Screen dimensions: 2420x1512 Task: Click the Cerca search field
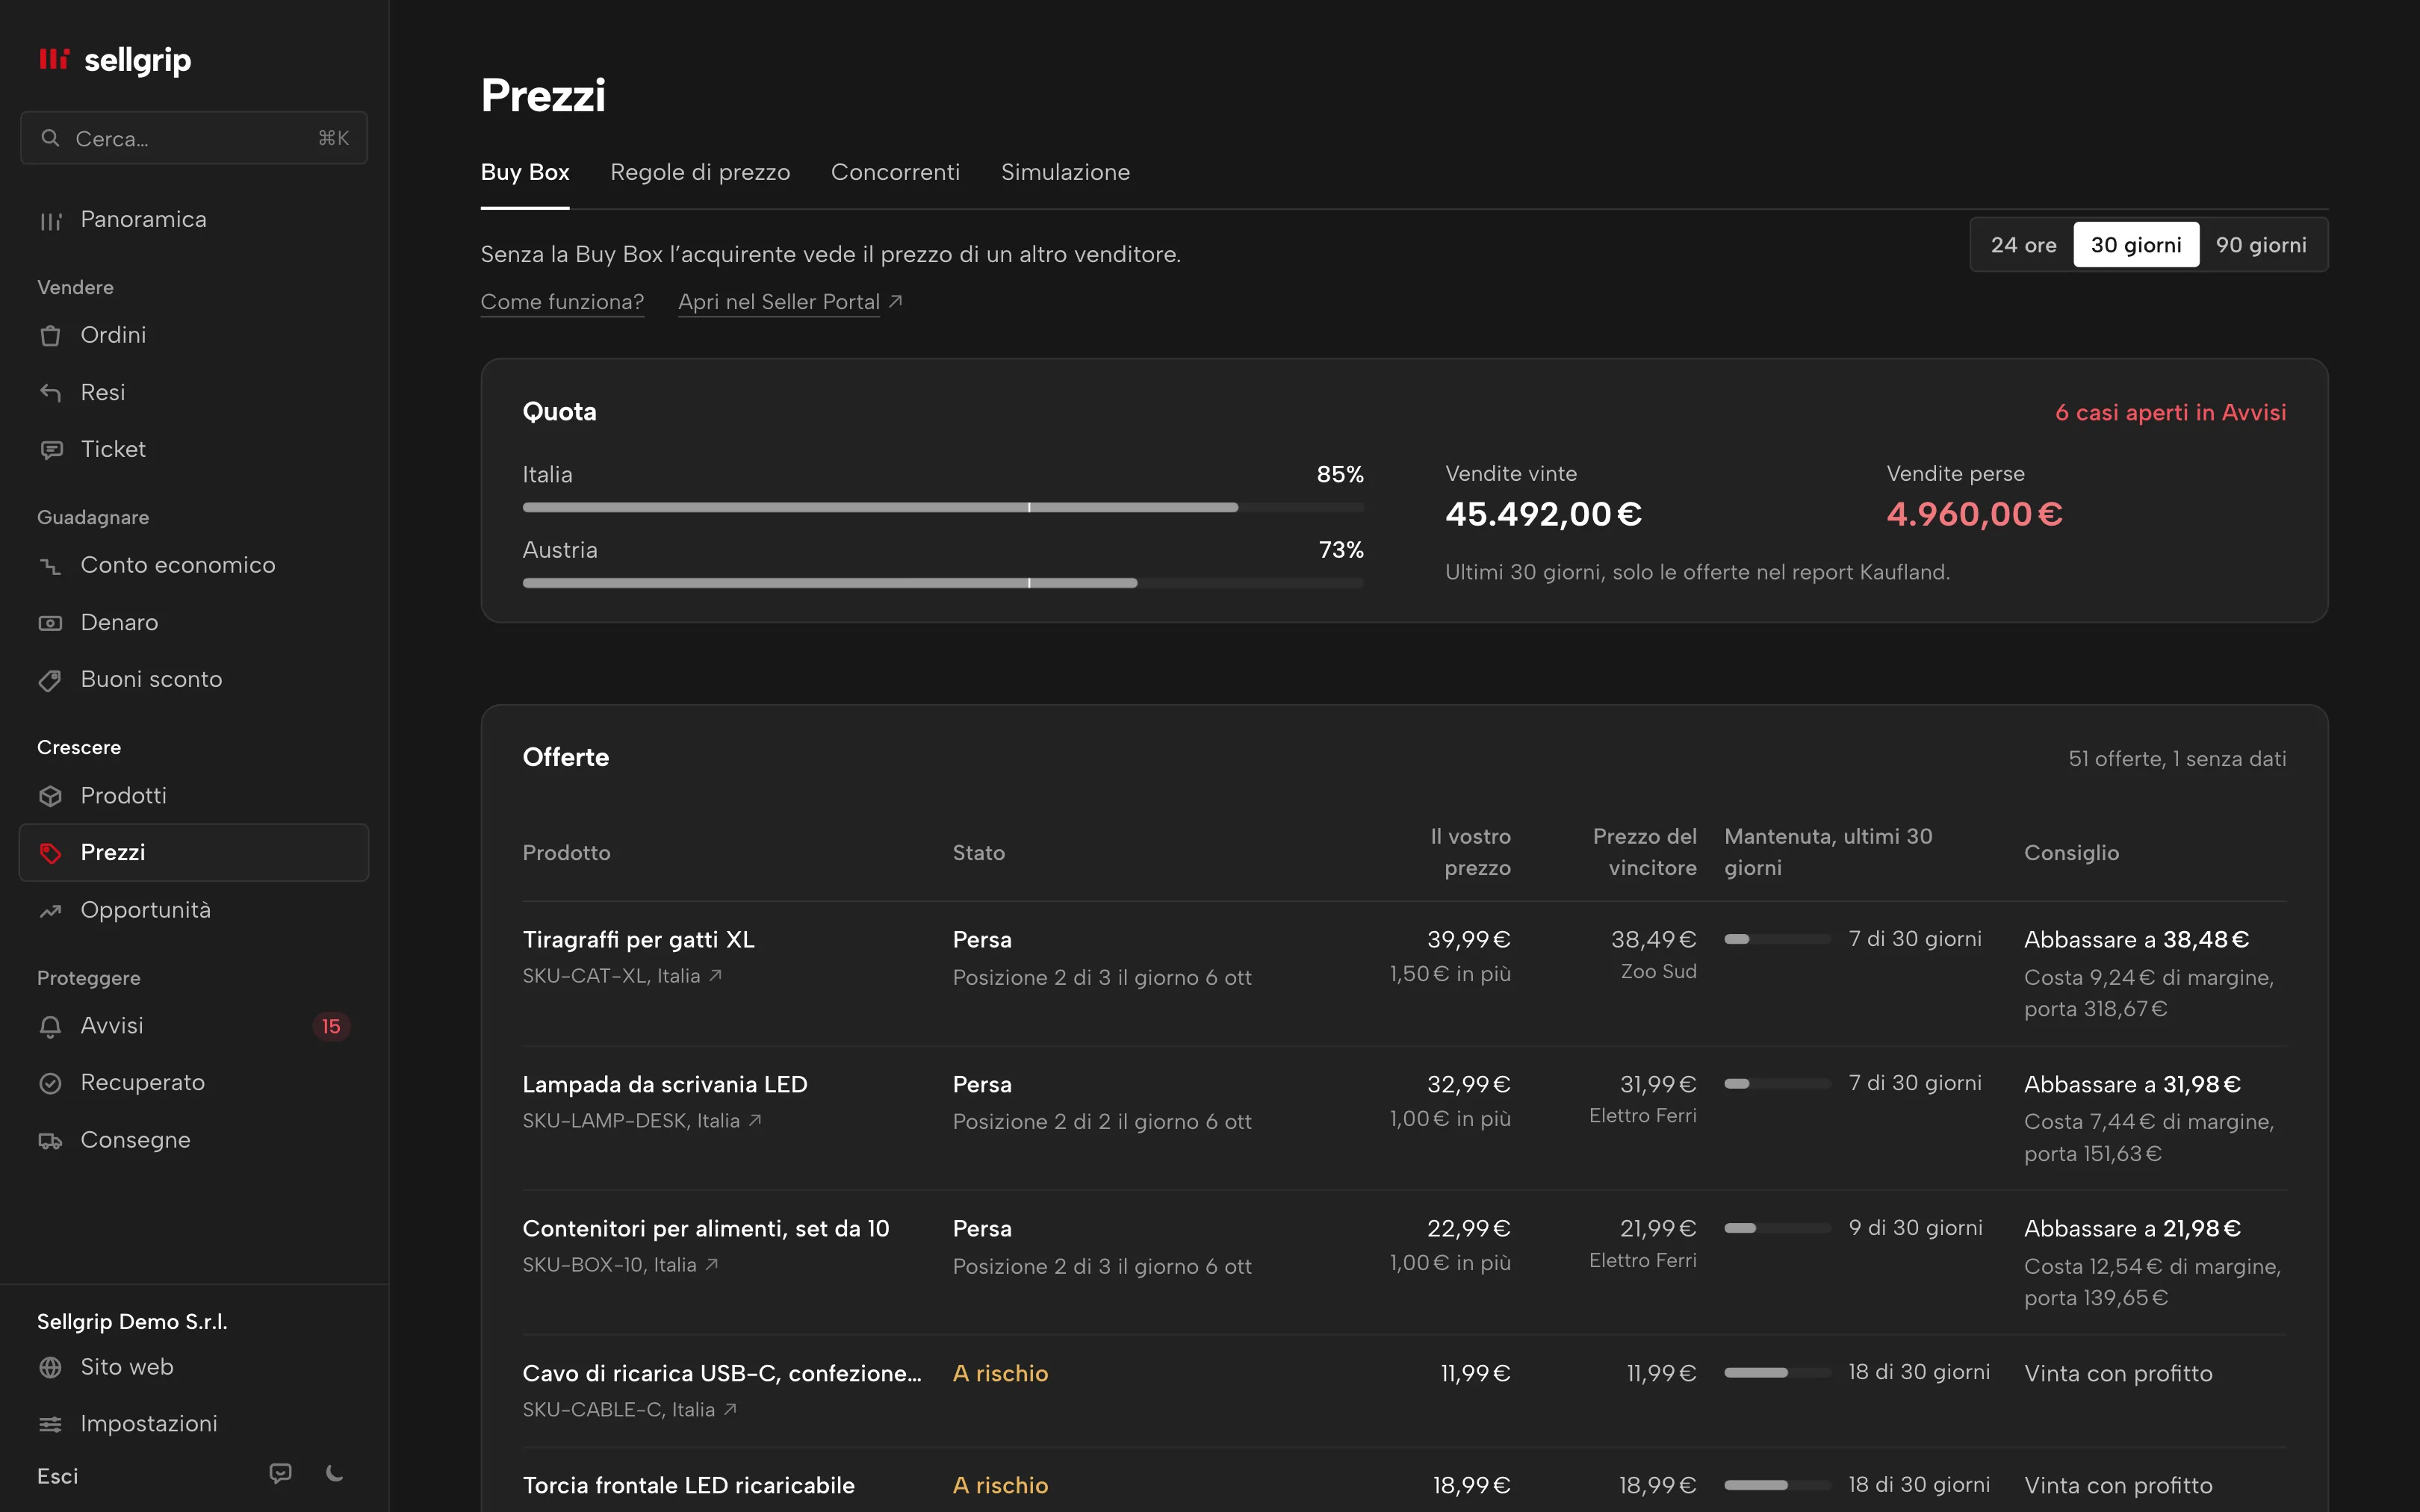pyautogui.click(x=194, y=138)
